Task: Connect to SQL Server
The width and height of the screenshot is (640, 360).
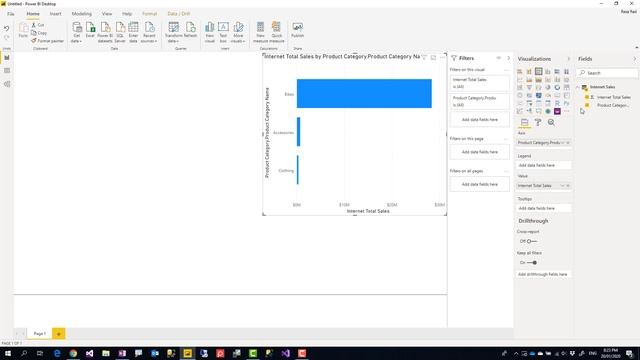Action: pos(120,32)
